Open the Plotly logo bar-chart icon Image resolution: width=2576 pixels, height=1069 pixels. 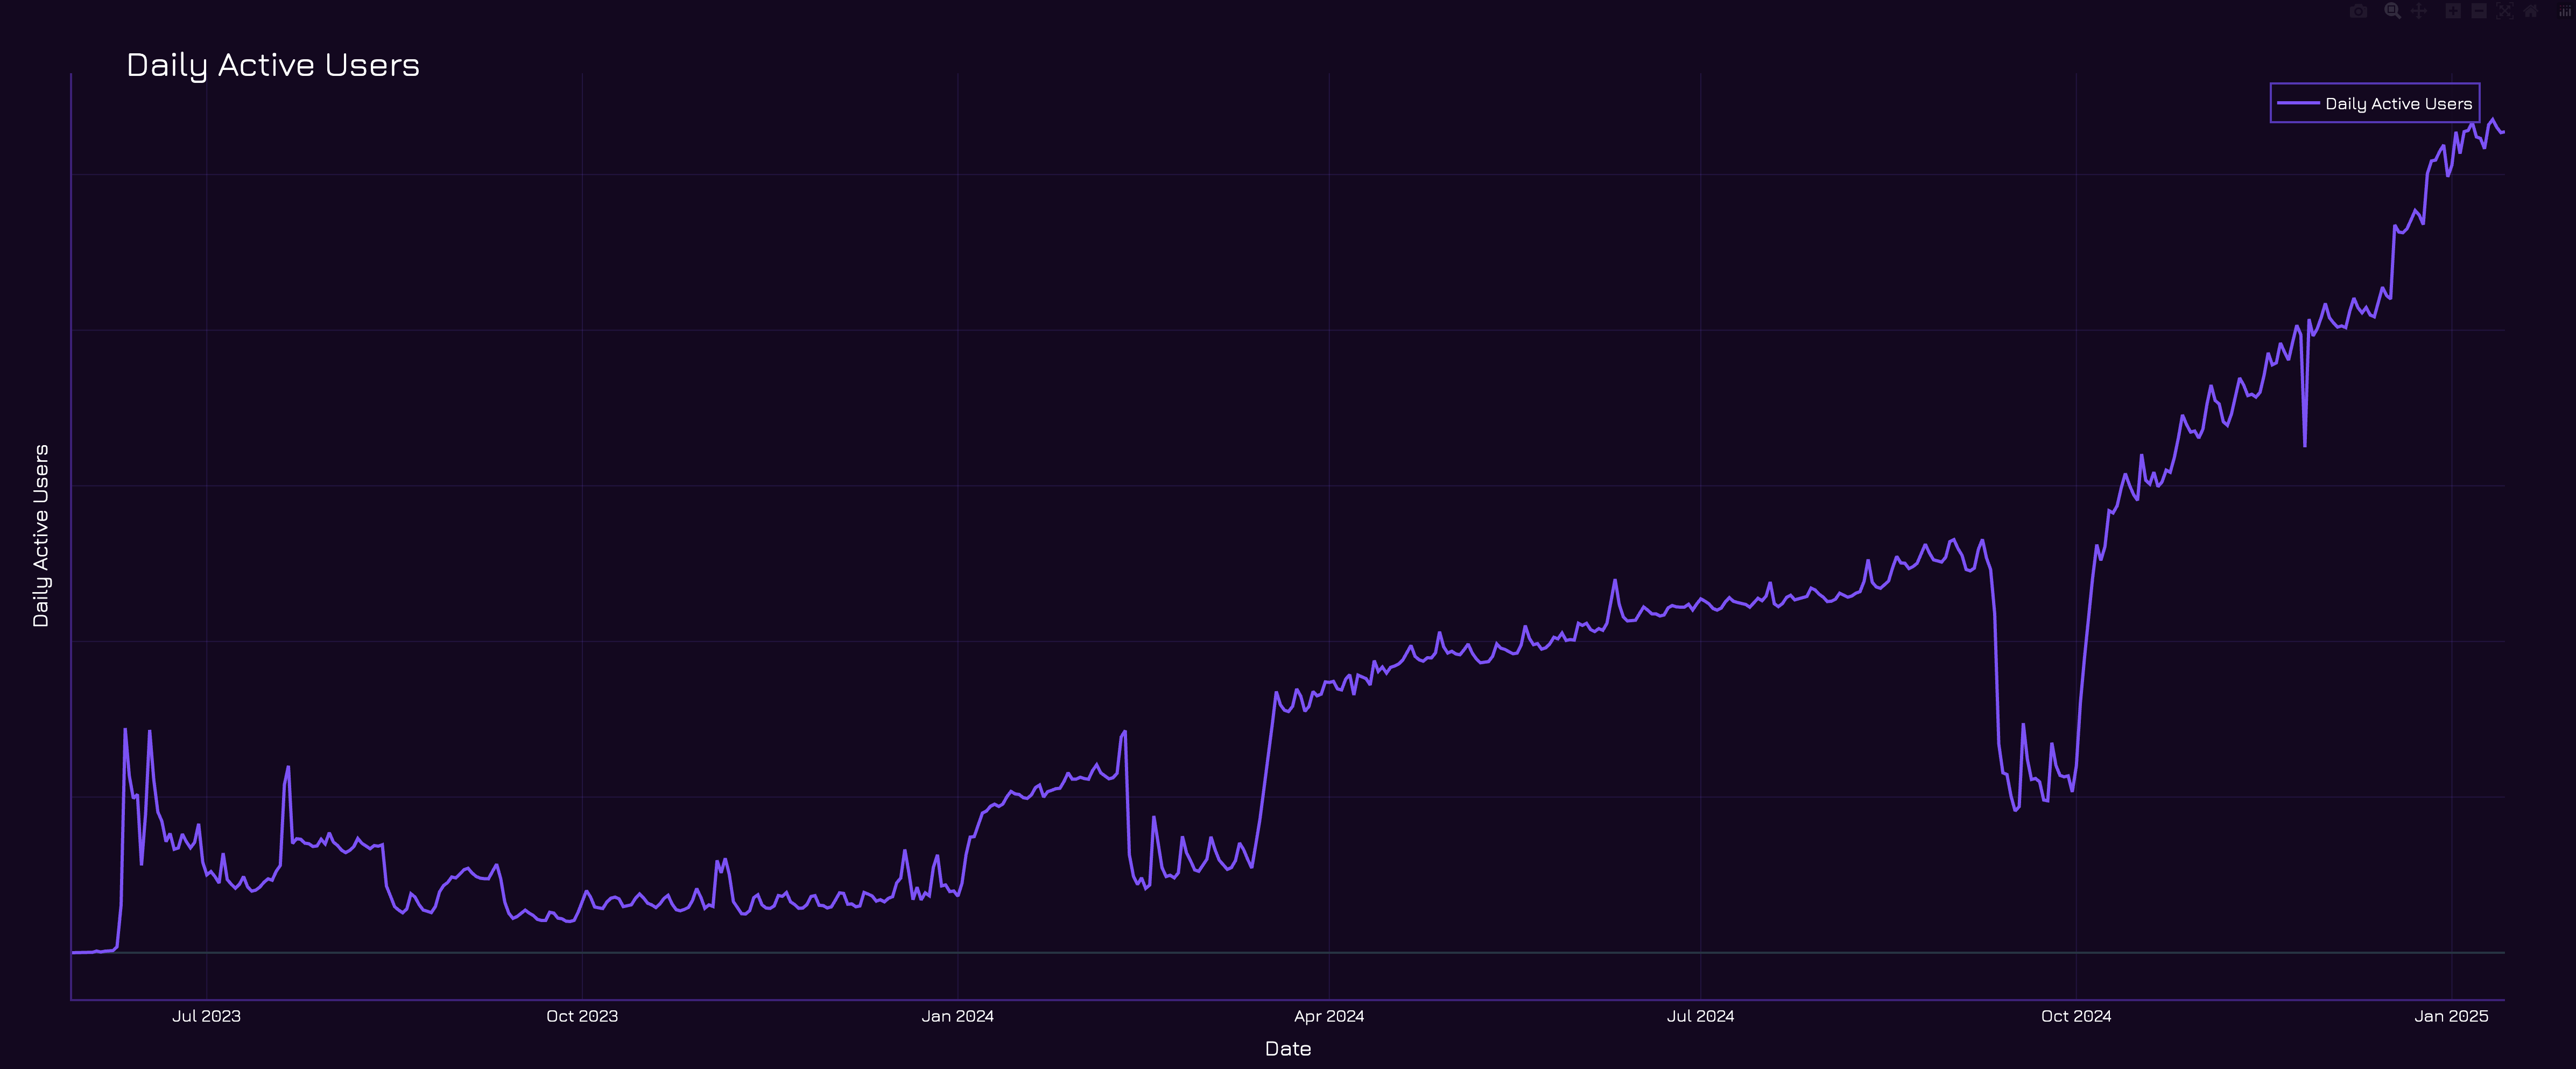click(x=2565, y=12)
